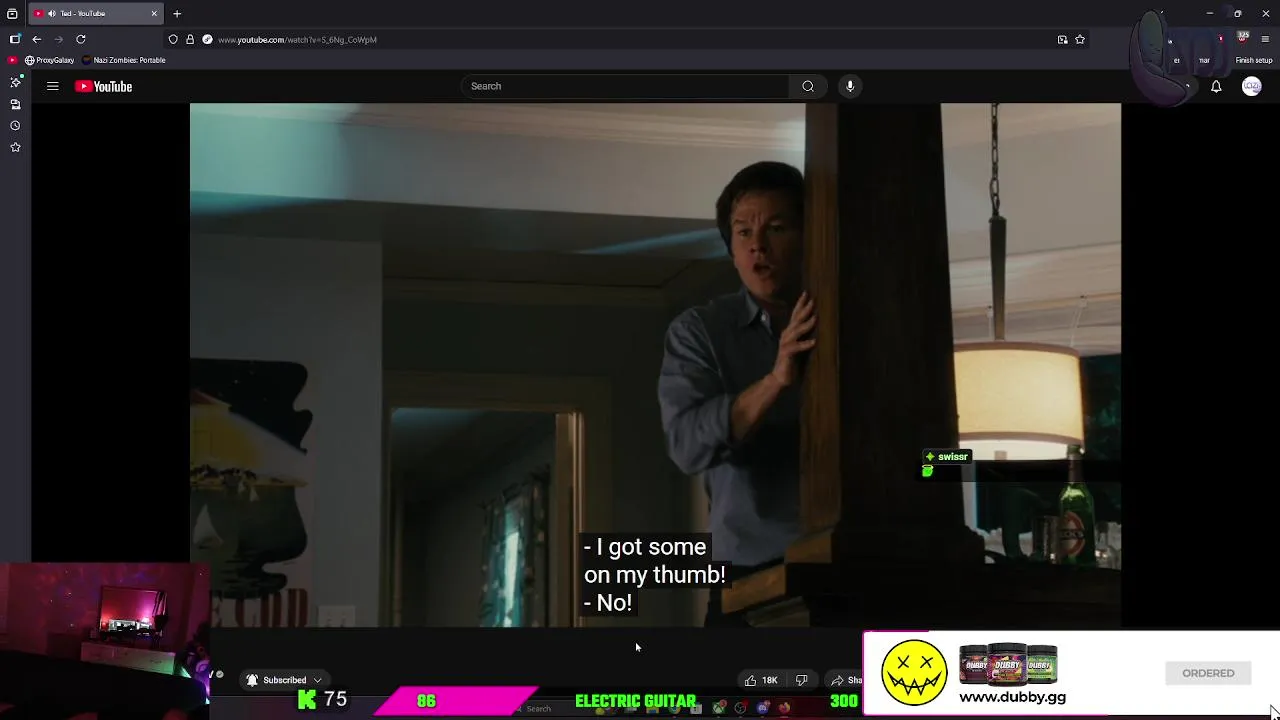Click the YouTube search field

point(625,86)
